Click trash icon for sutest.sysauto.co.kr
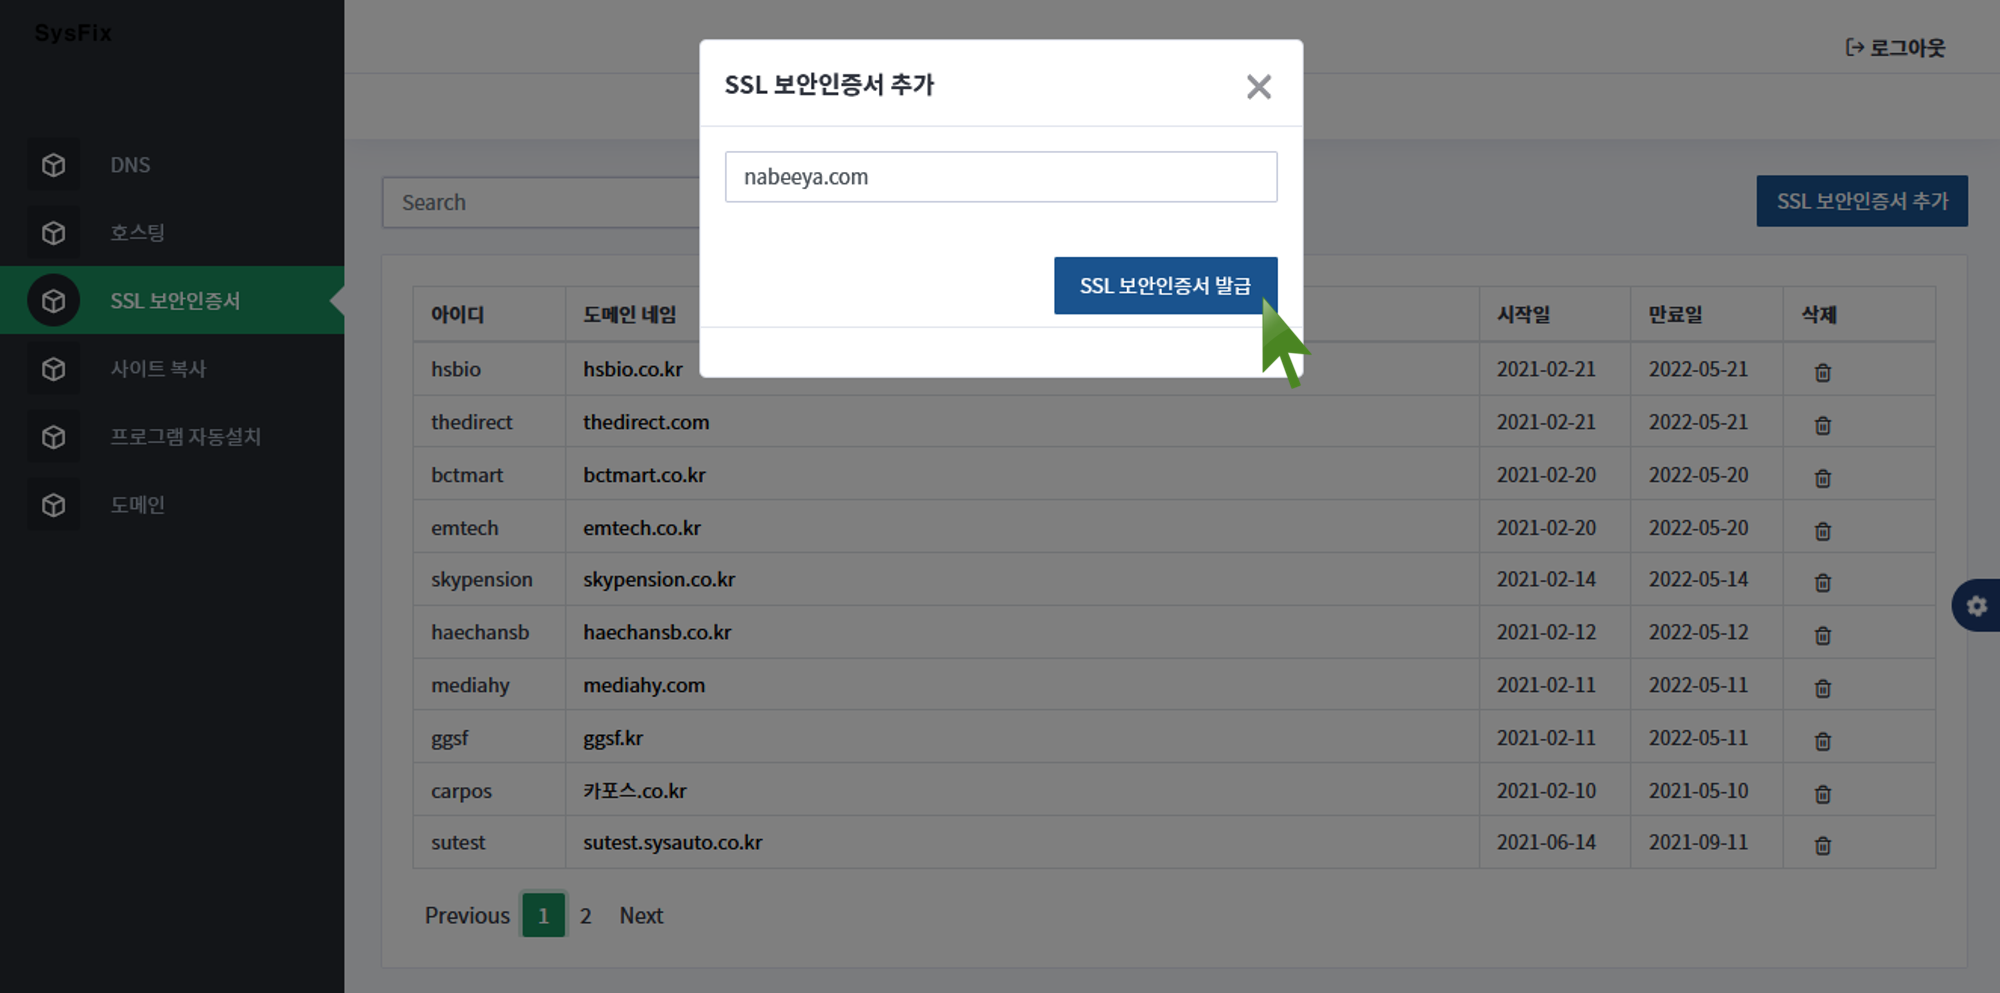Screen dimensions: 2000x993 1822,845
